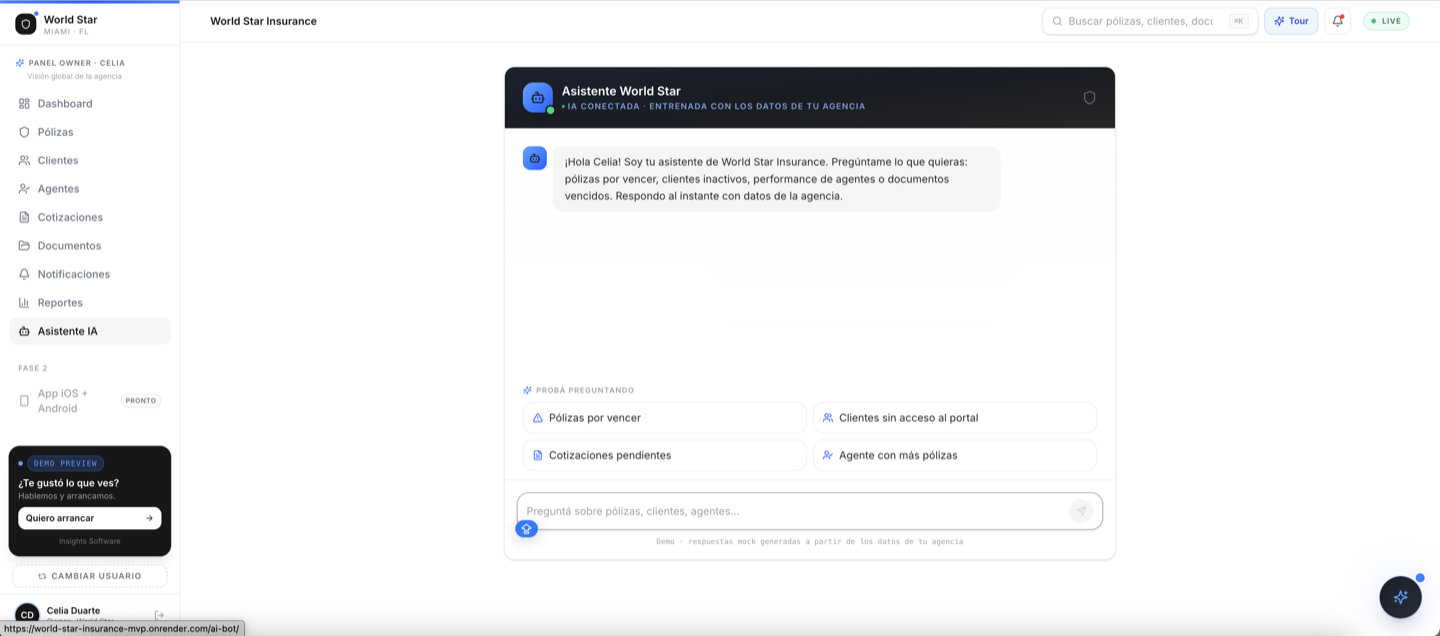
Task: Click Cambiar Usuario button
Action: coord(90,576)
